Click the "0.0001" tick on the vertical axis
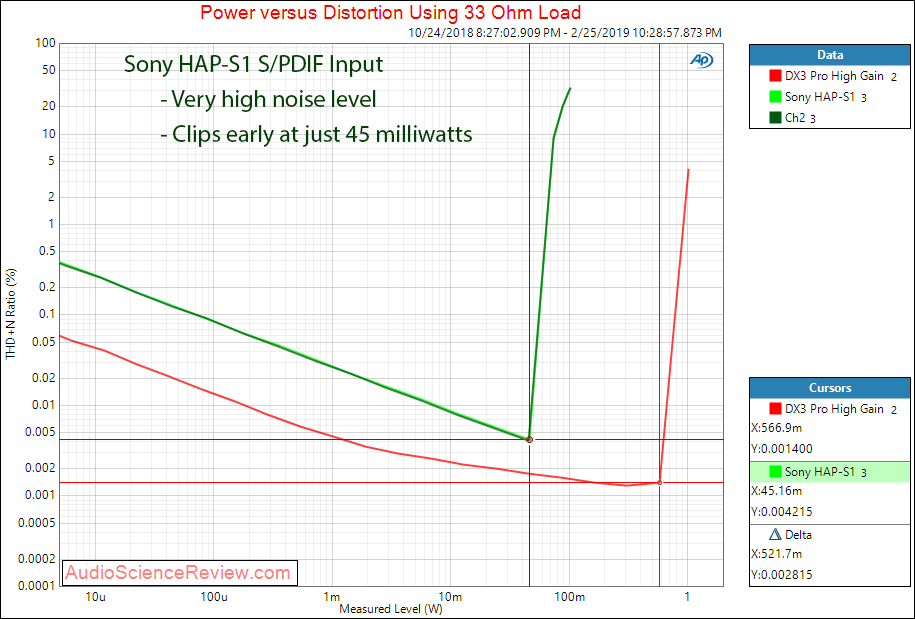Screen dimensions: 915x619 pos(39,586)
